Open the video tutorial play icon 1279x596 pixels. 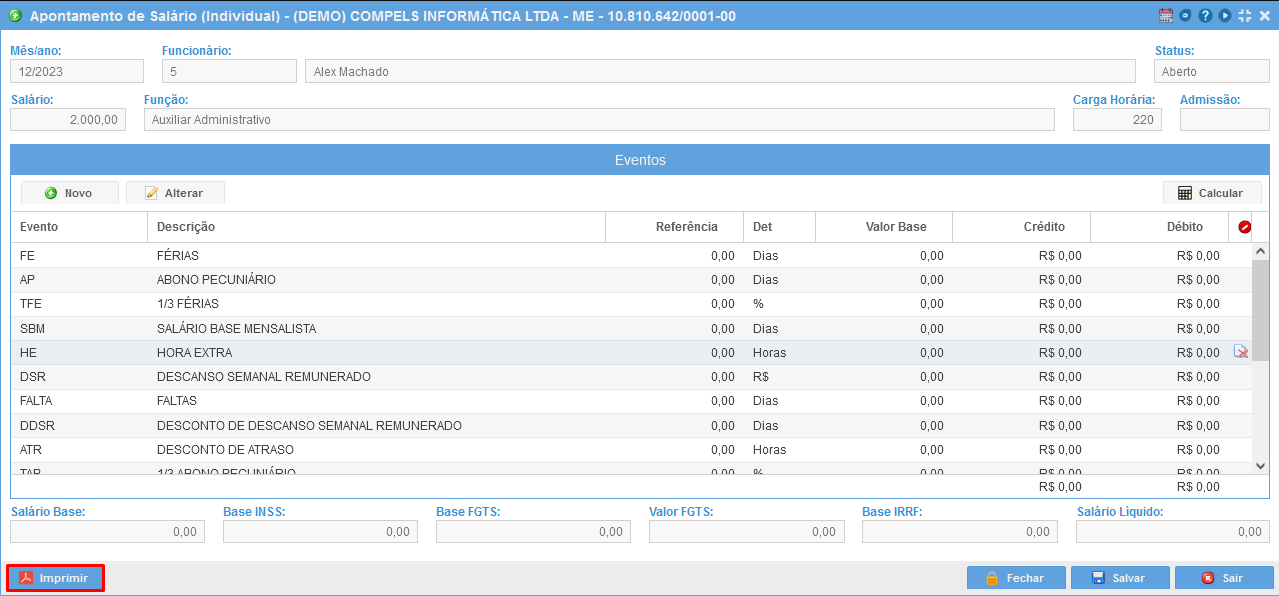[x=1224, y=16]
